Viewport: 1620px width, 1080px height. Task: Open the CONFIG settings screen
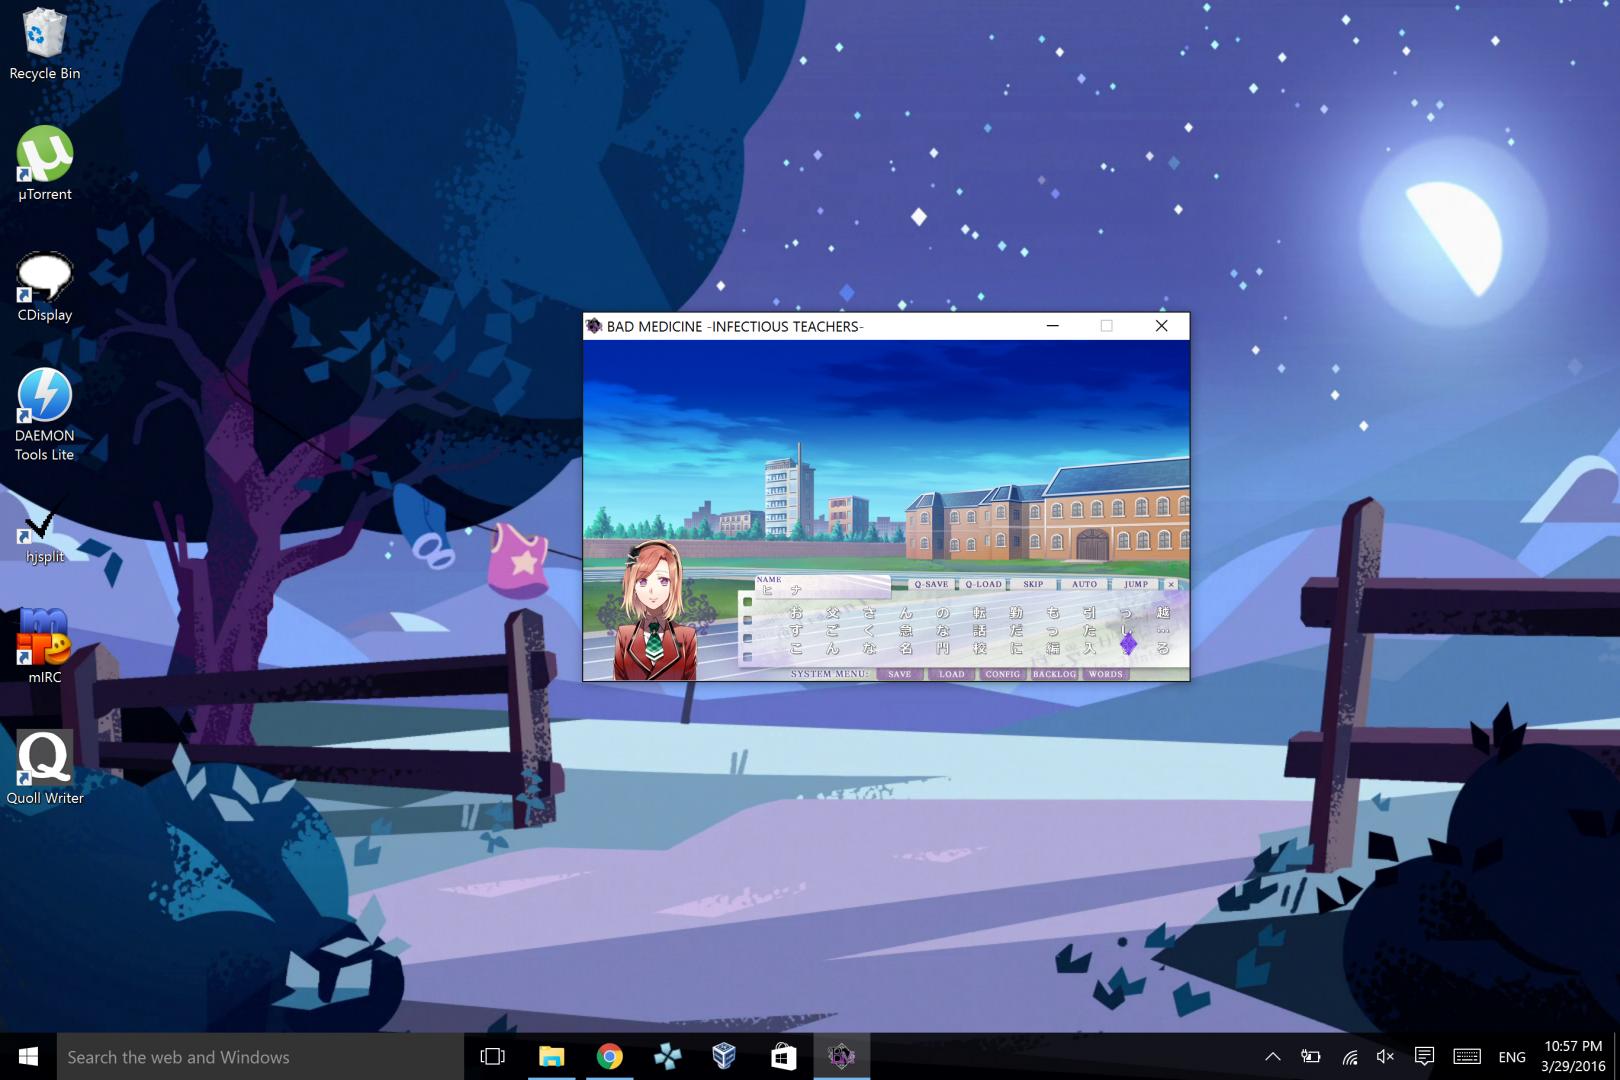coord(1002,674)
